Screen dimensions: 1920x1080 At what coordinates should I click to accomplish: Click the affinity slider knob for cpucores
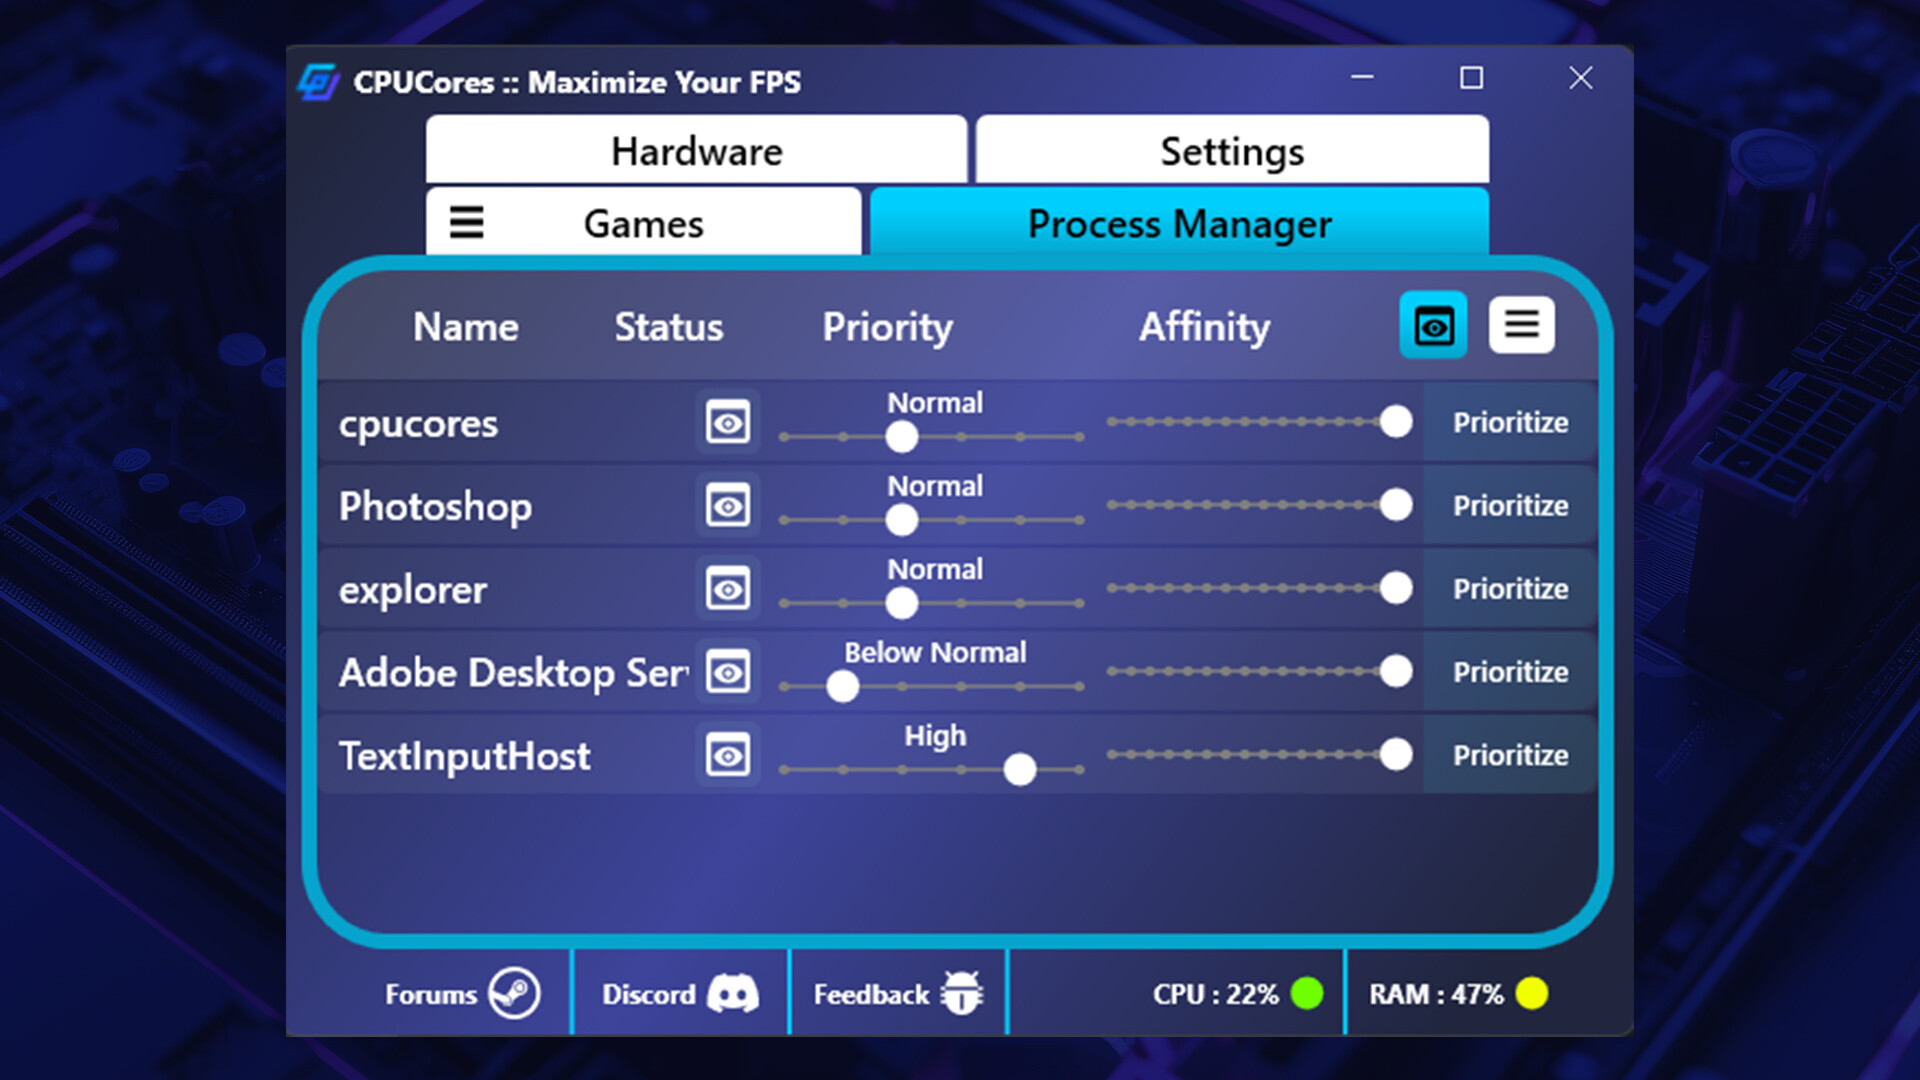pyautogui.click(x=1396, y=421)
